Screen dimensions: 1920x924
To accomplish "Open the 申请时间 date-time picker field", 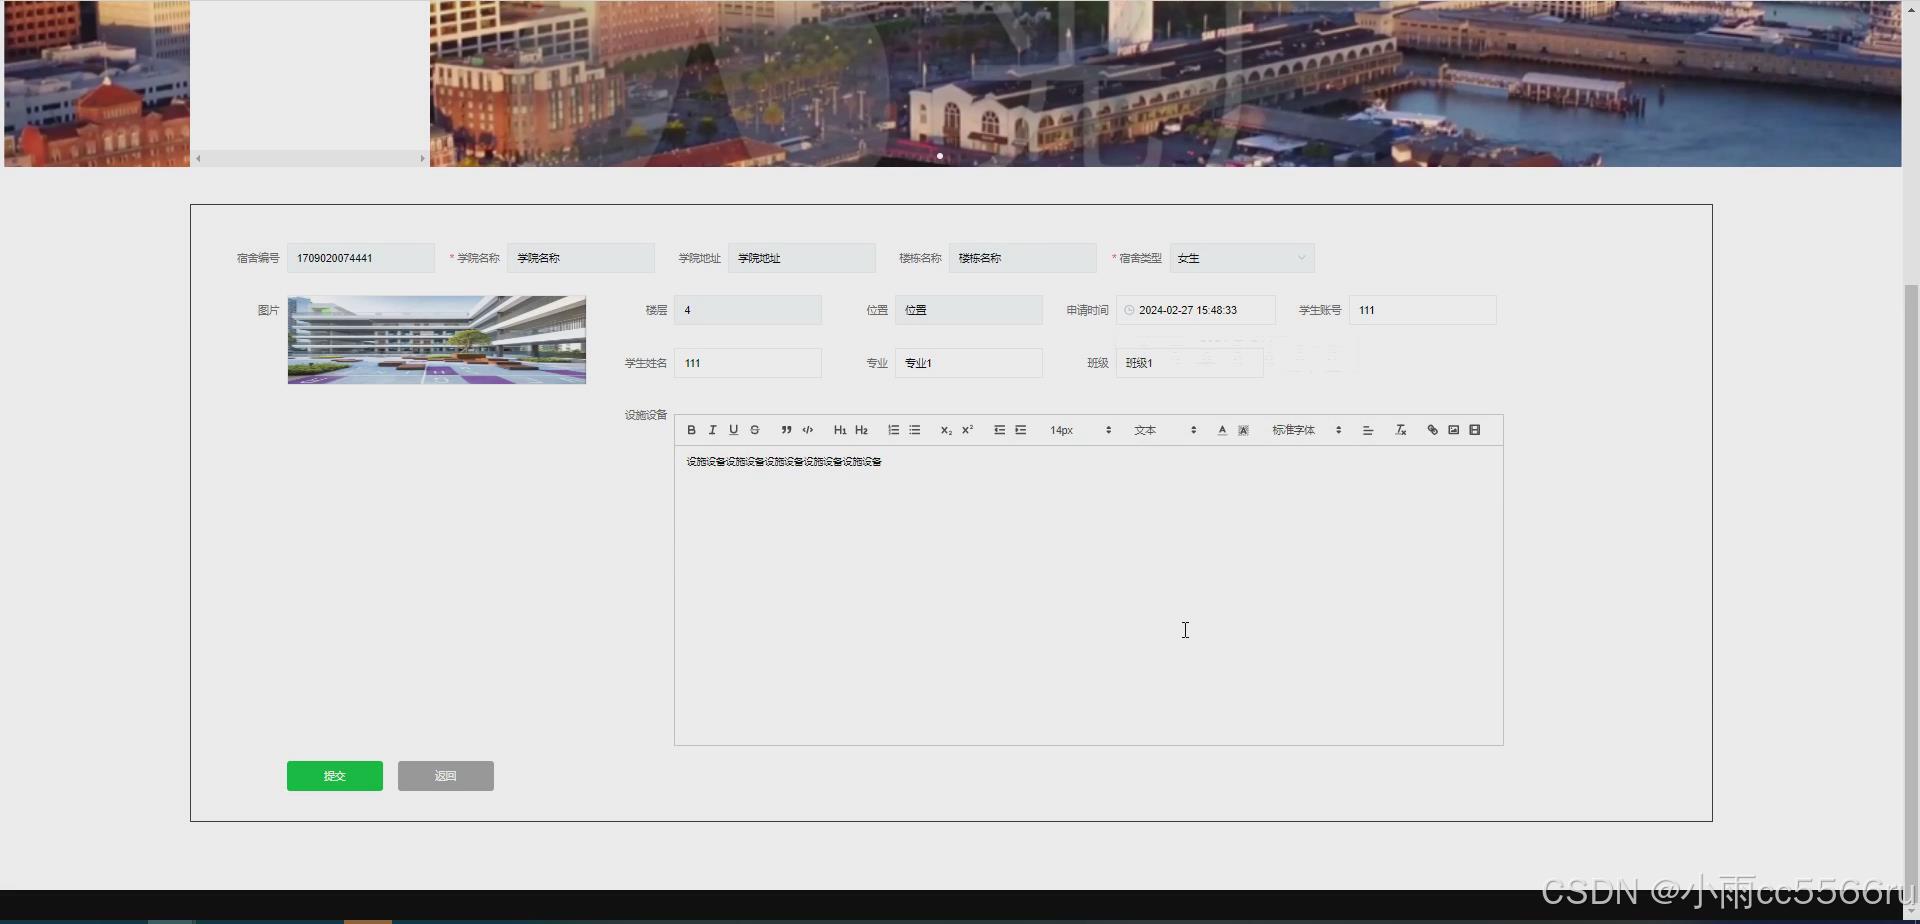I will [x=1196, y=310].
